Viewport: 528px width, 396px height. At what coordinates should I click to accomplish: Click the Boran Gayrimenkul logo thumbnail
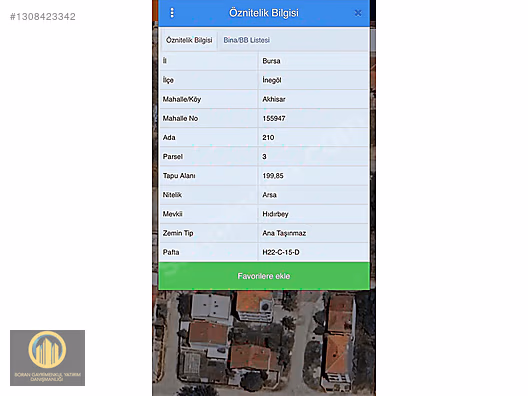tap(47, 358)
